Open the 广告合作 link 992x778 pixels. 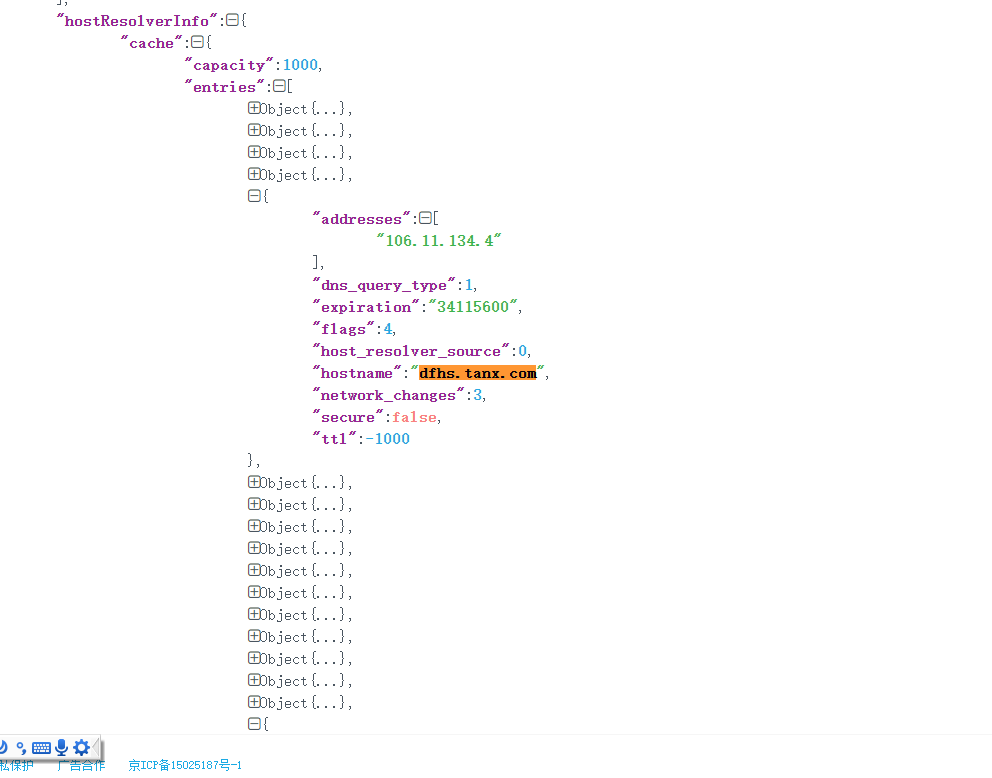80,765
